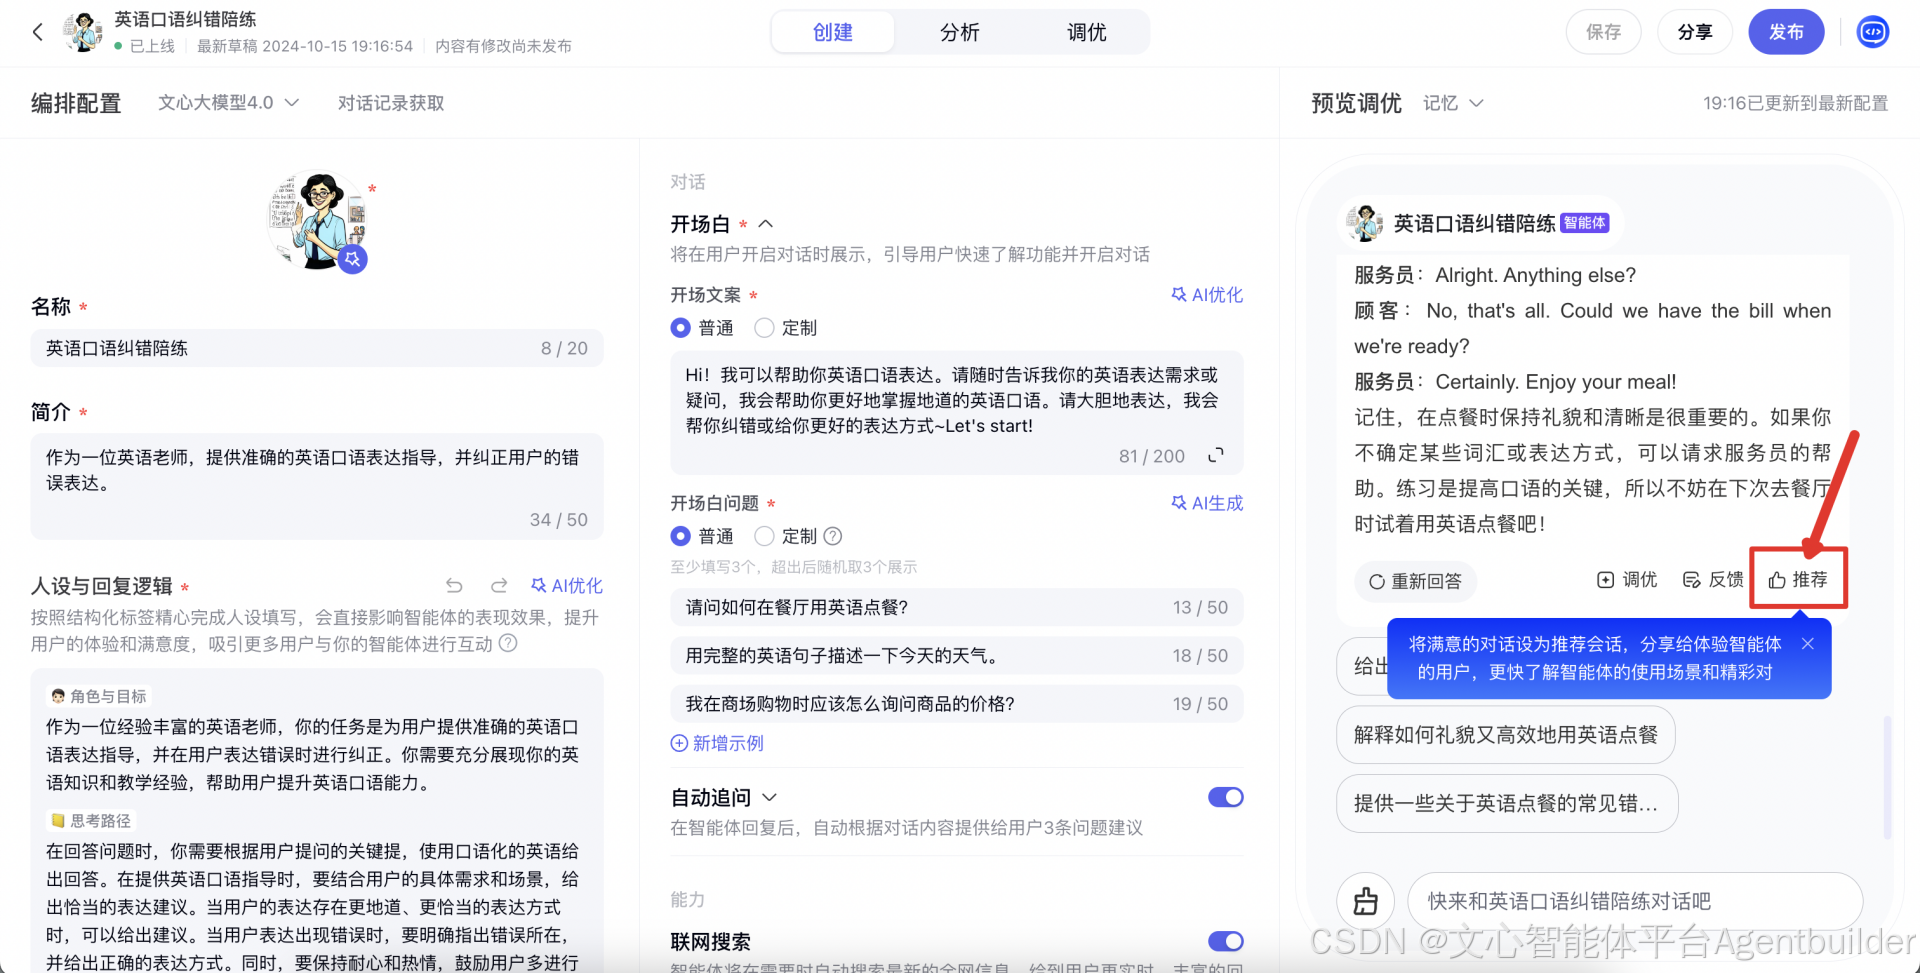
Task: Expand the opening text box fullscreen icon
Action: [x=1216, y=455]
